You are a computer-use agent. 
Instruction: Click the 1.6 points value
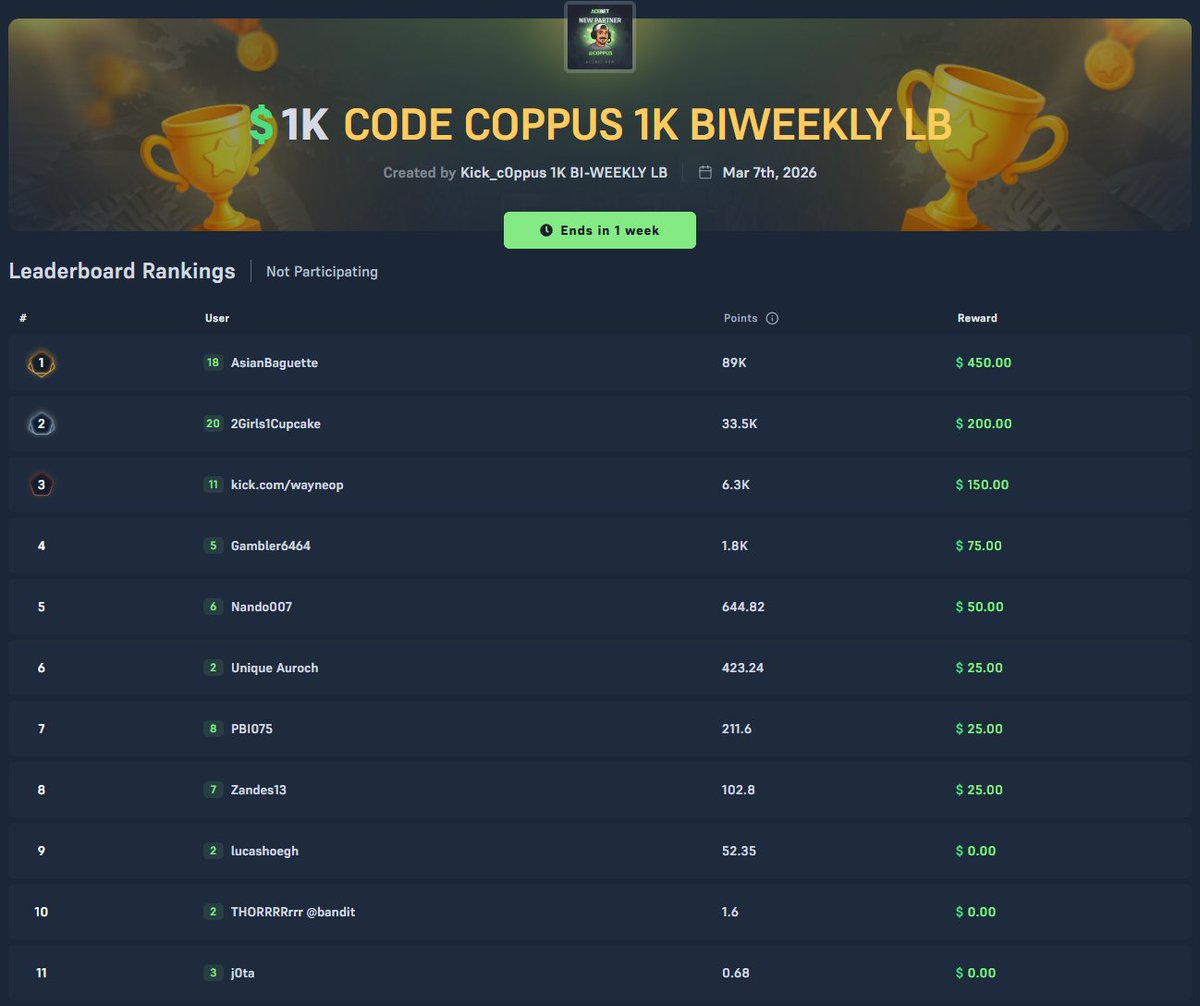tap(731, 912)
